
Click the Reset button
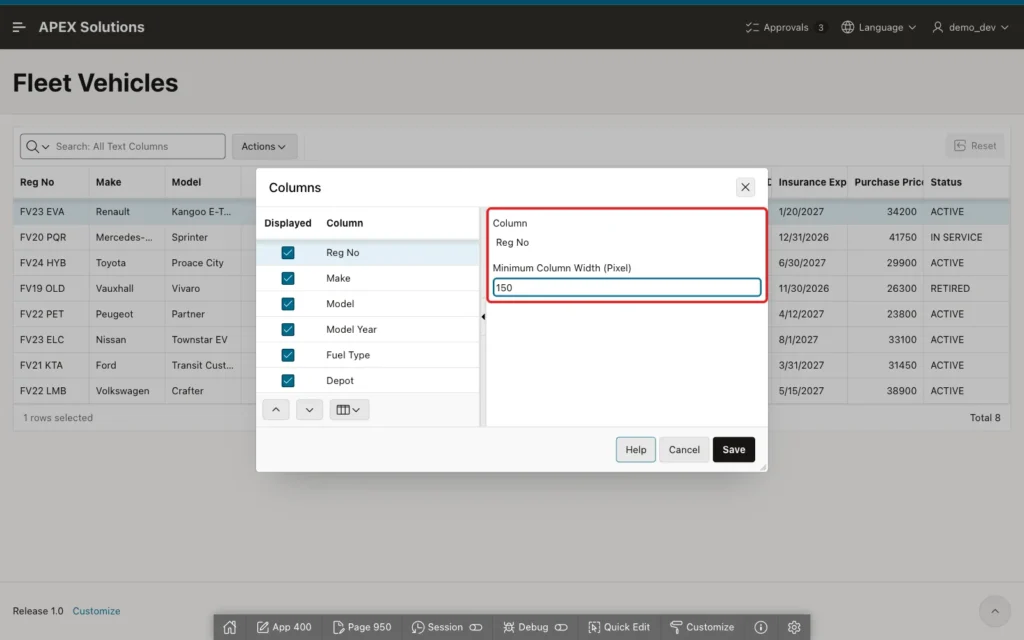975,146
